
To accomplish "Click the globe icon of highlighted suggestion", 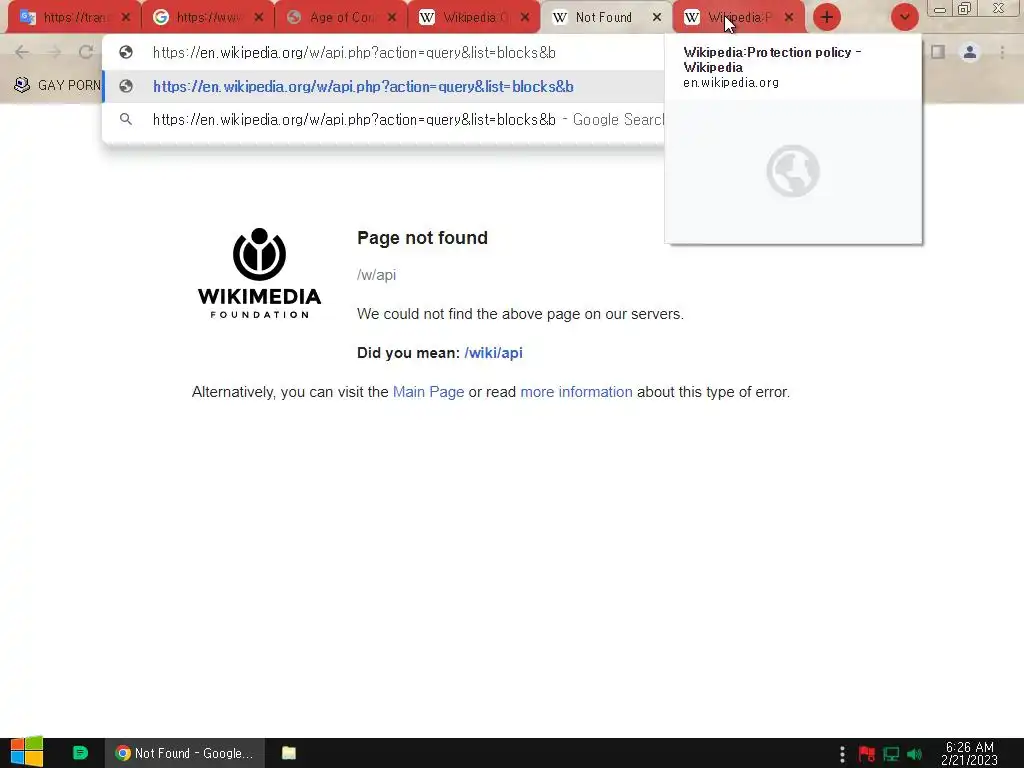I will [x=126, y=86].
